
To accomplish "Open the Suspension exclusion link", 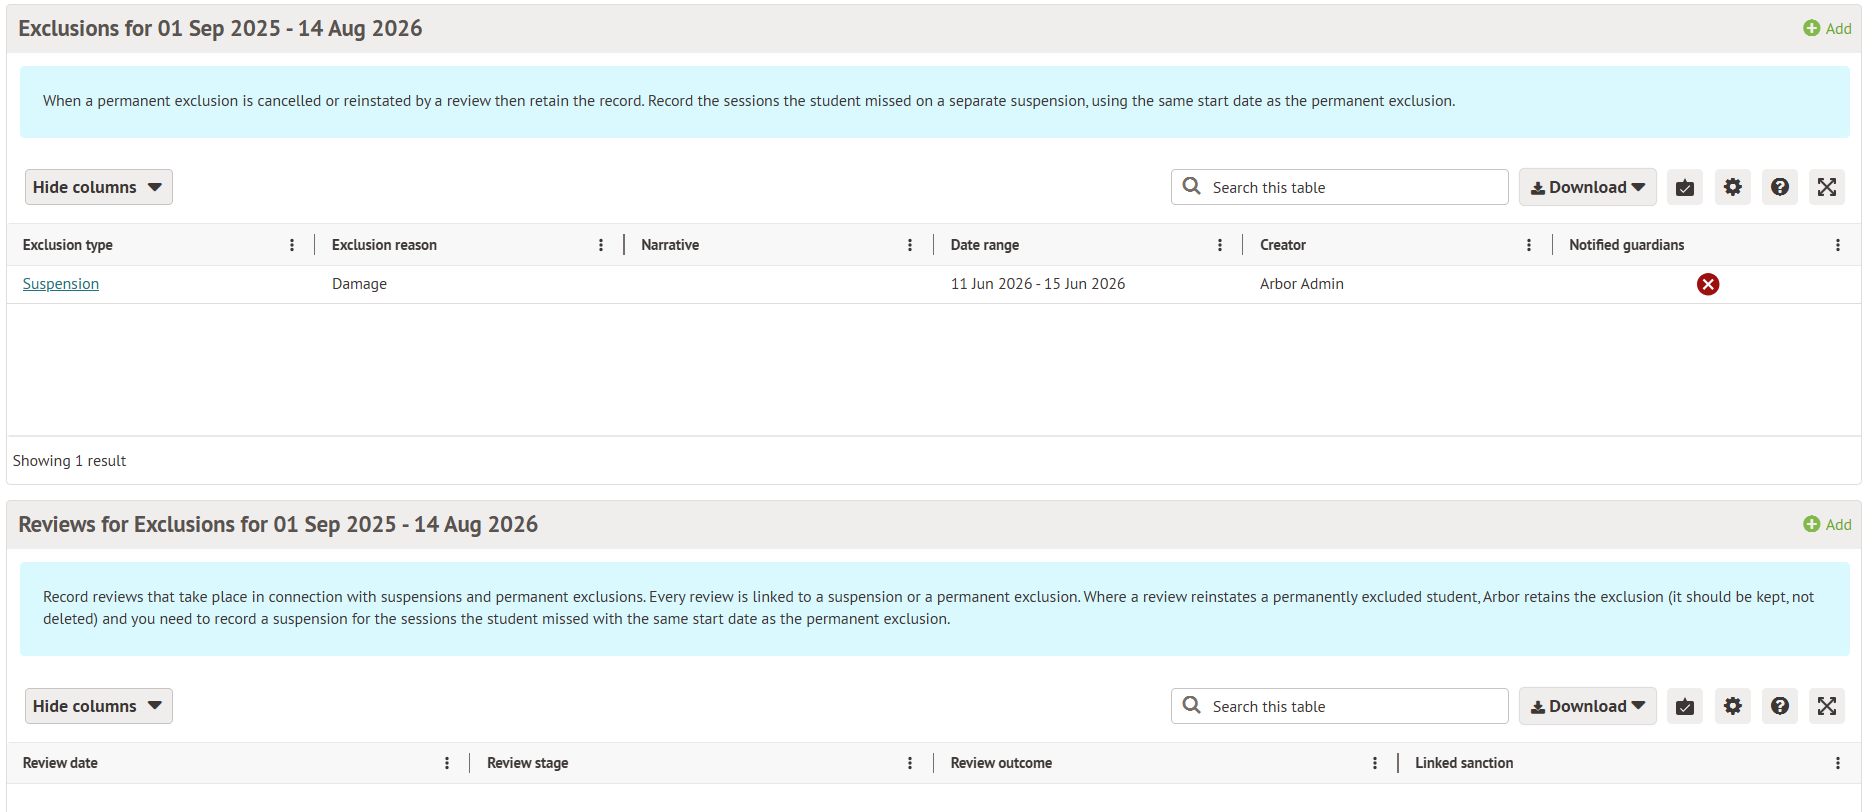I will (61, 284).
